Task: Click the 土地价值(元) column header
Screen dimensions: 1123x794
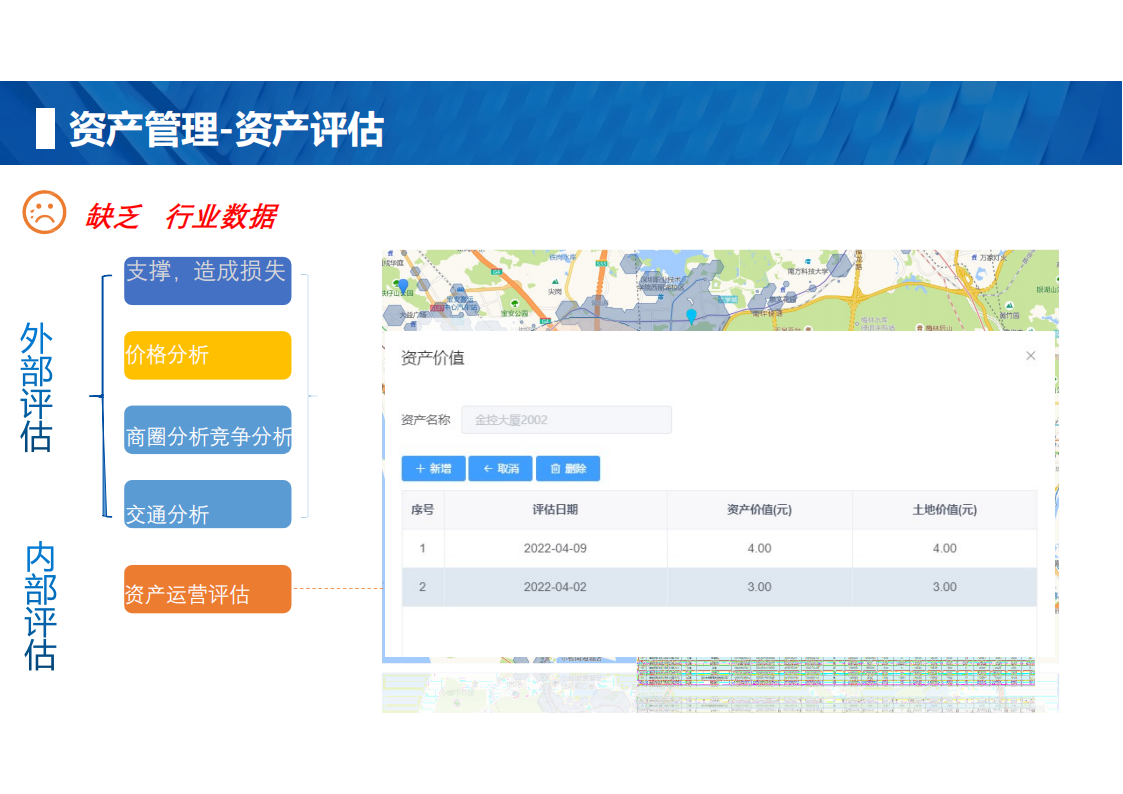Action: pos(944,509)
